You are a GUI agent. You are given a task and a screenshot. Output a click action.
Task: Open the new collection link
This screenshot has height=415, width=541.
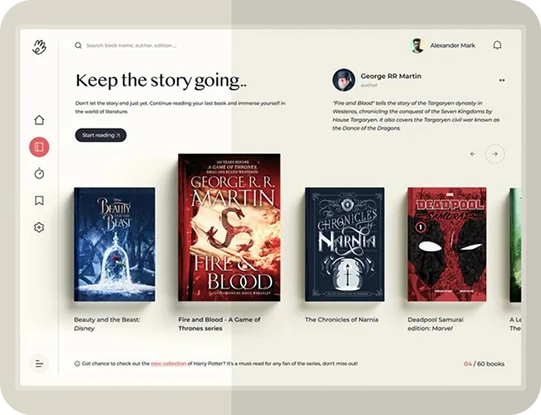pos(169,364)
